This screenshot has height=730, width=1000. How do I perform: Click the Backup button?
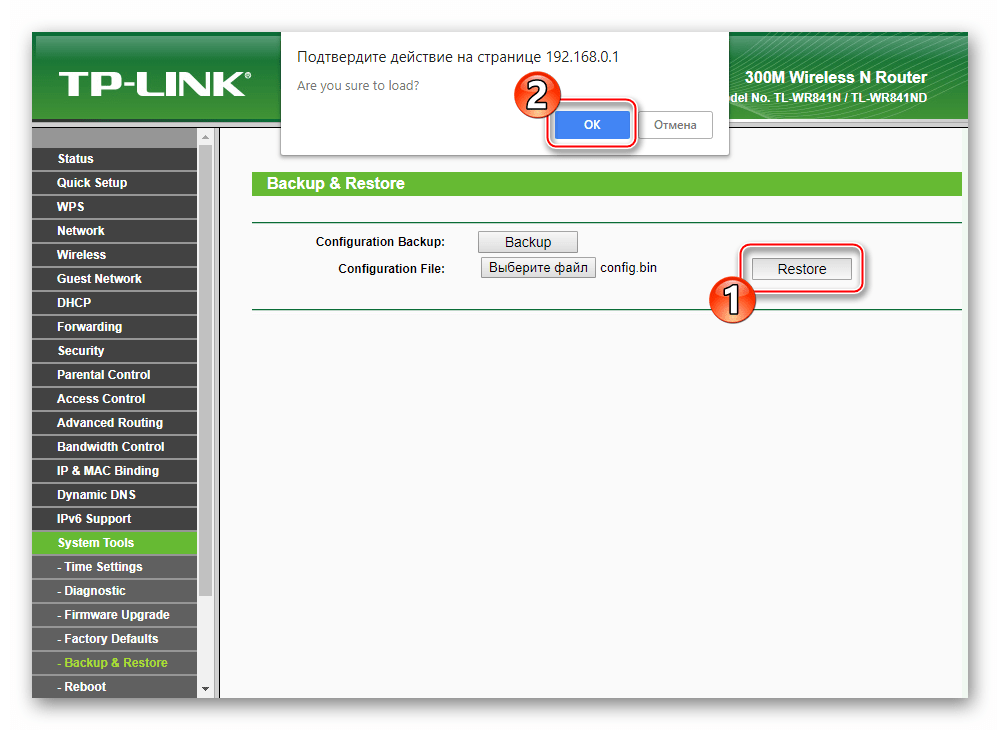point(528,242)
